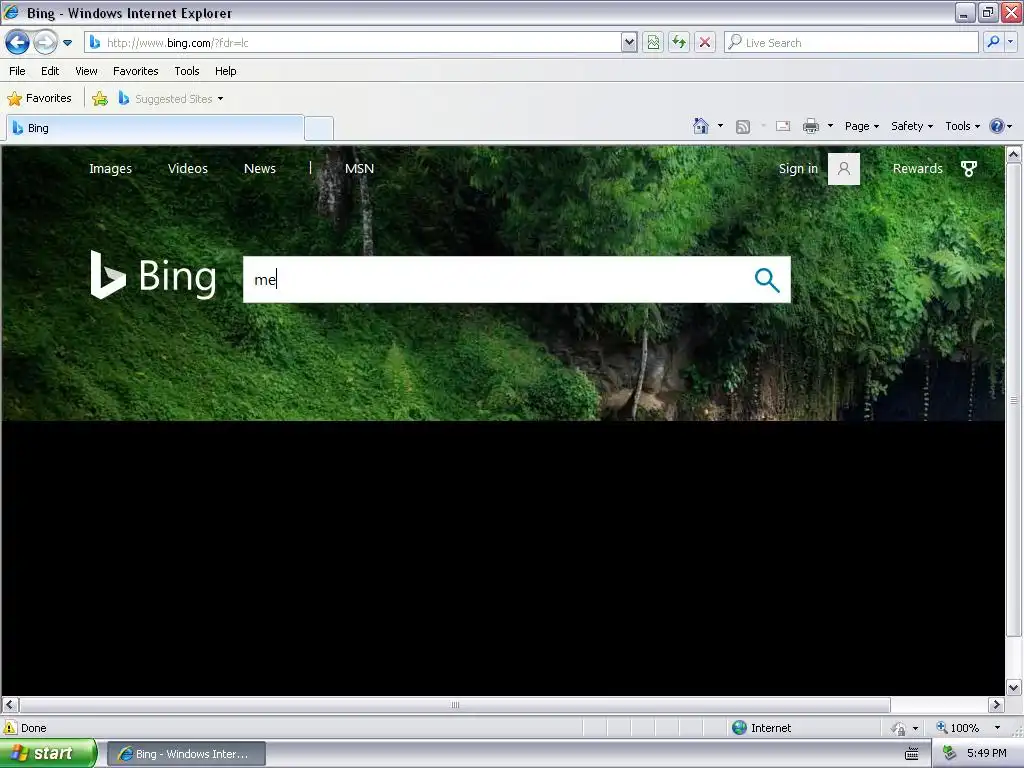Open the Rewards link

[918, 168]
